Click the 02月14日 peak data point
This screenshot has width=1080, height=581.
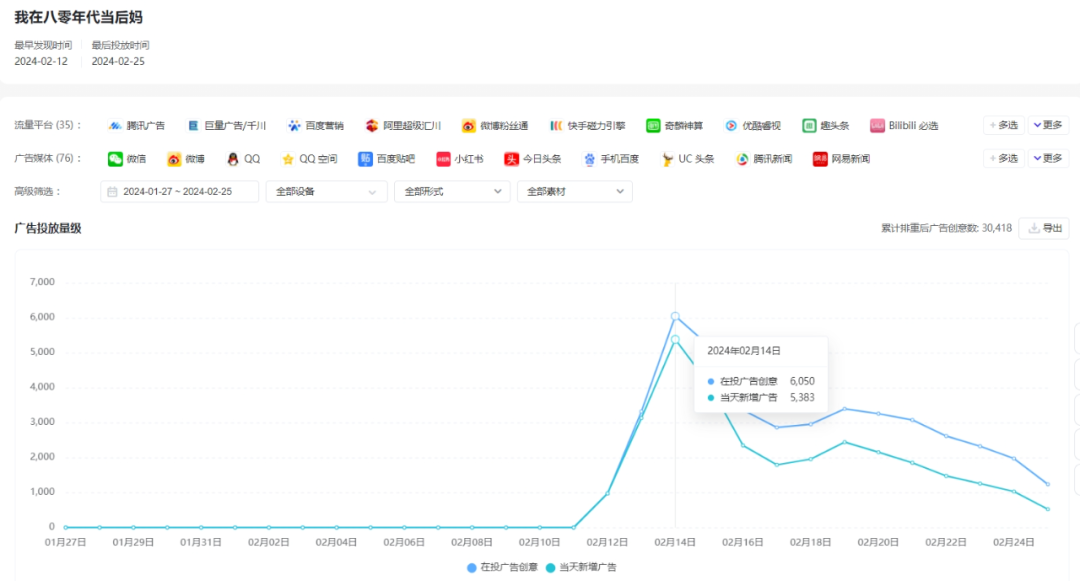click(x=675, y=316)
